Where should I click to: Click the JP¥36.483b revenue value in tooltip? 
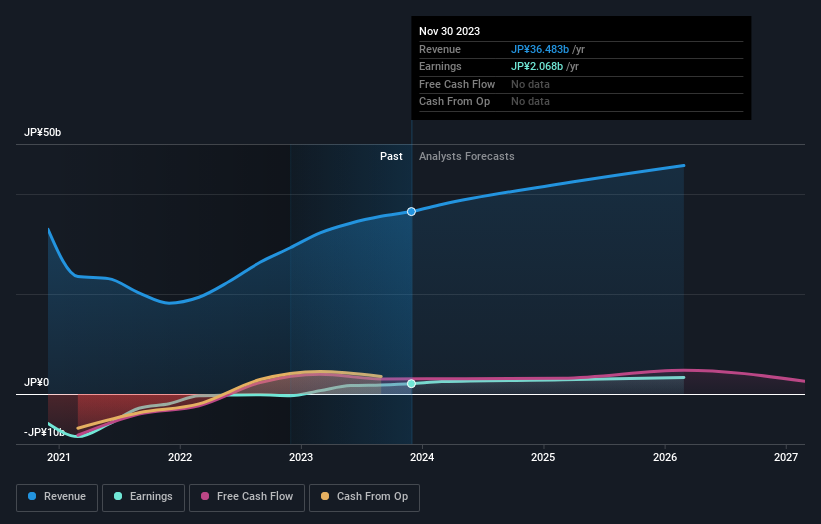540,49
